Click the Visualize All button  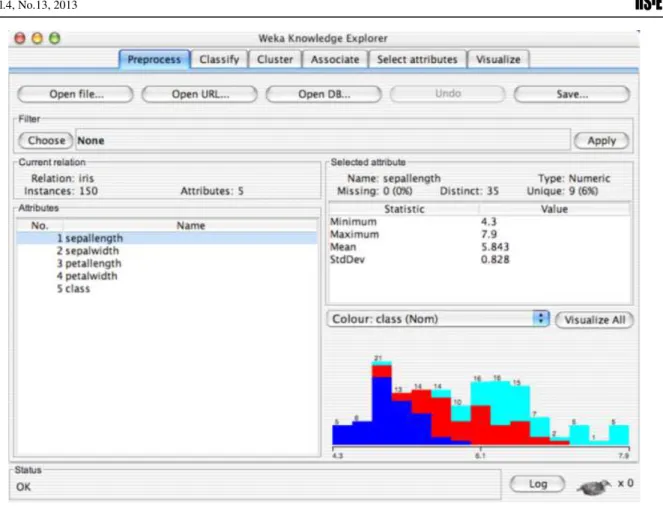pos(595,320)
